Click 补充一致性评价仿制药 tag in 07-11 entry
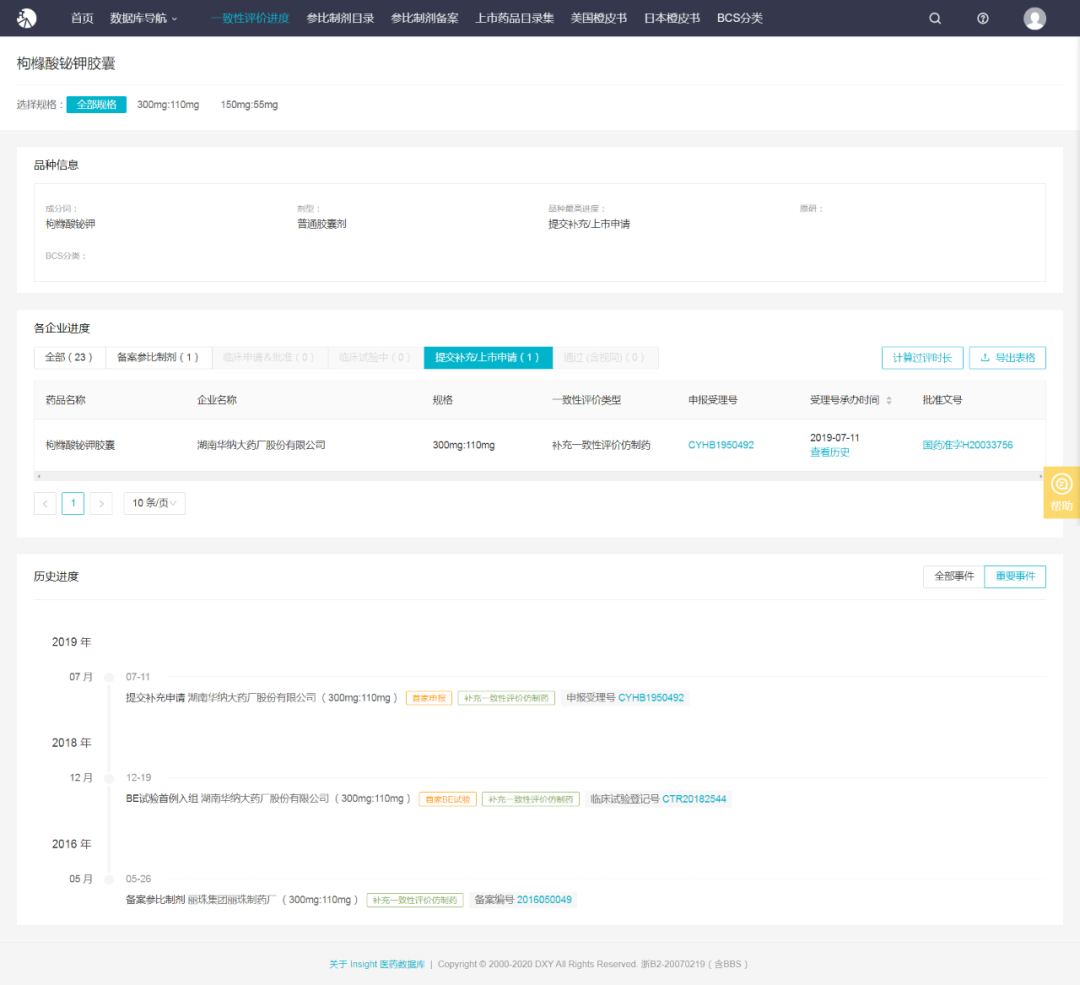Screen dimensions: 1080x985 pyautogui.click(x=506, y=698)
